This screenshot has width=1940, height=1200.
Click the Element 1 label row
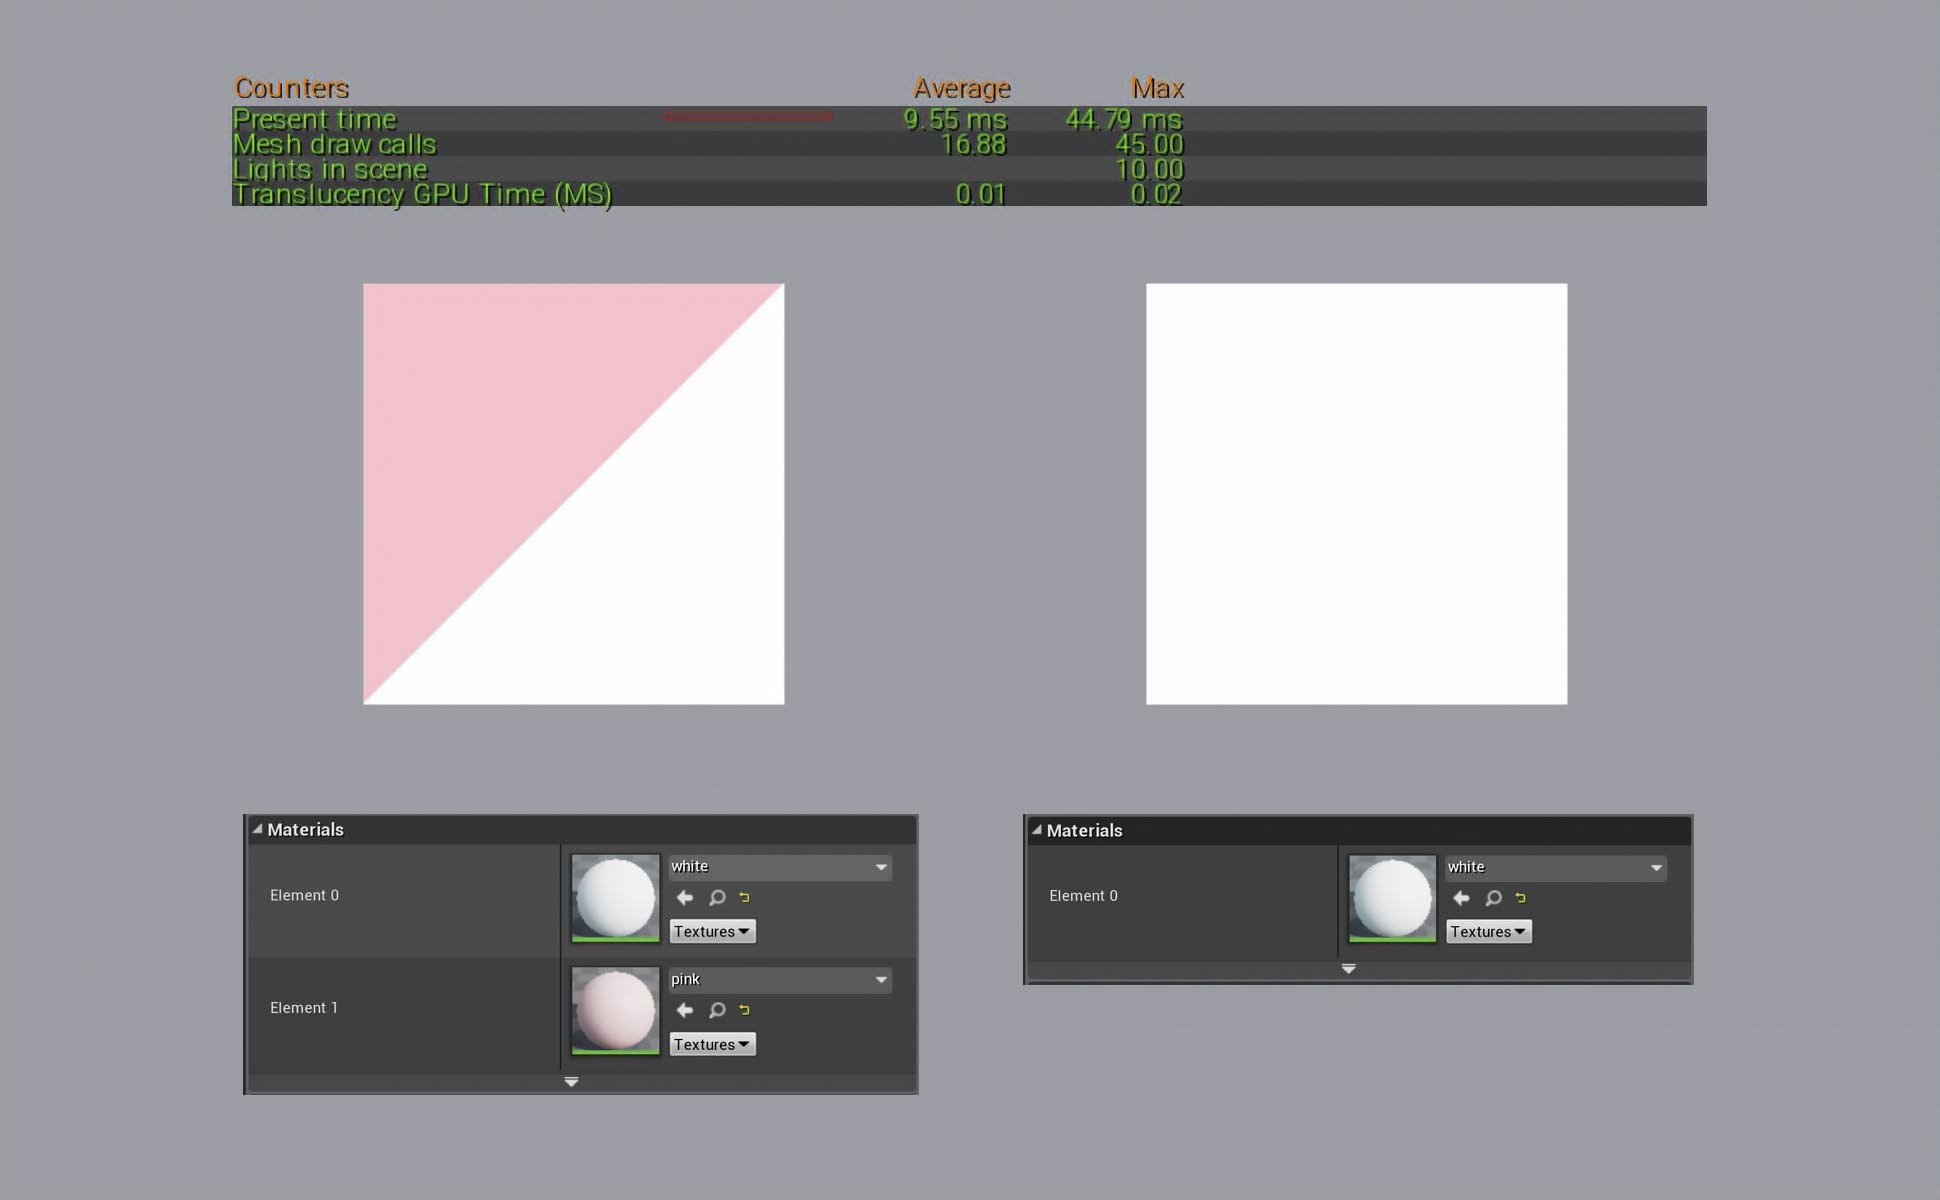[x=304, y=1008]
